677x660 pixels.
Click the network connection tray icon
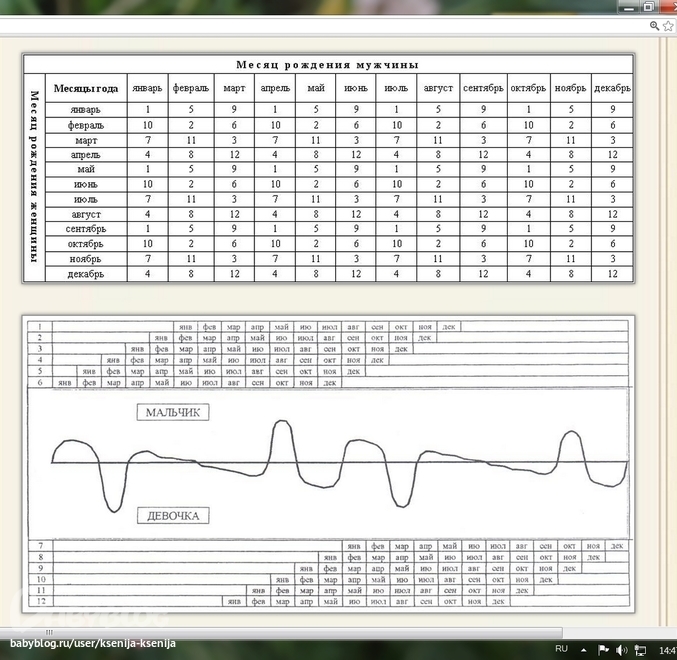pyautogui.click(x=638, y=649)
